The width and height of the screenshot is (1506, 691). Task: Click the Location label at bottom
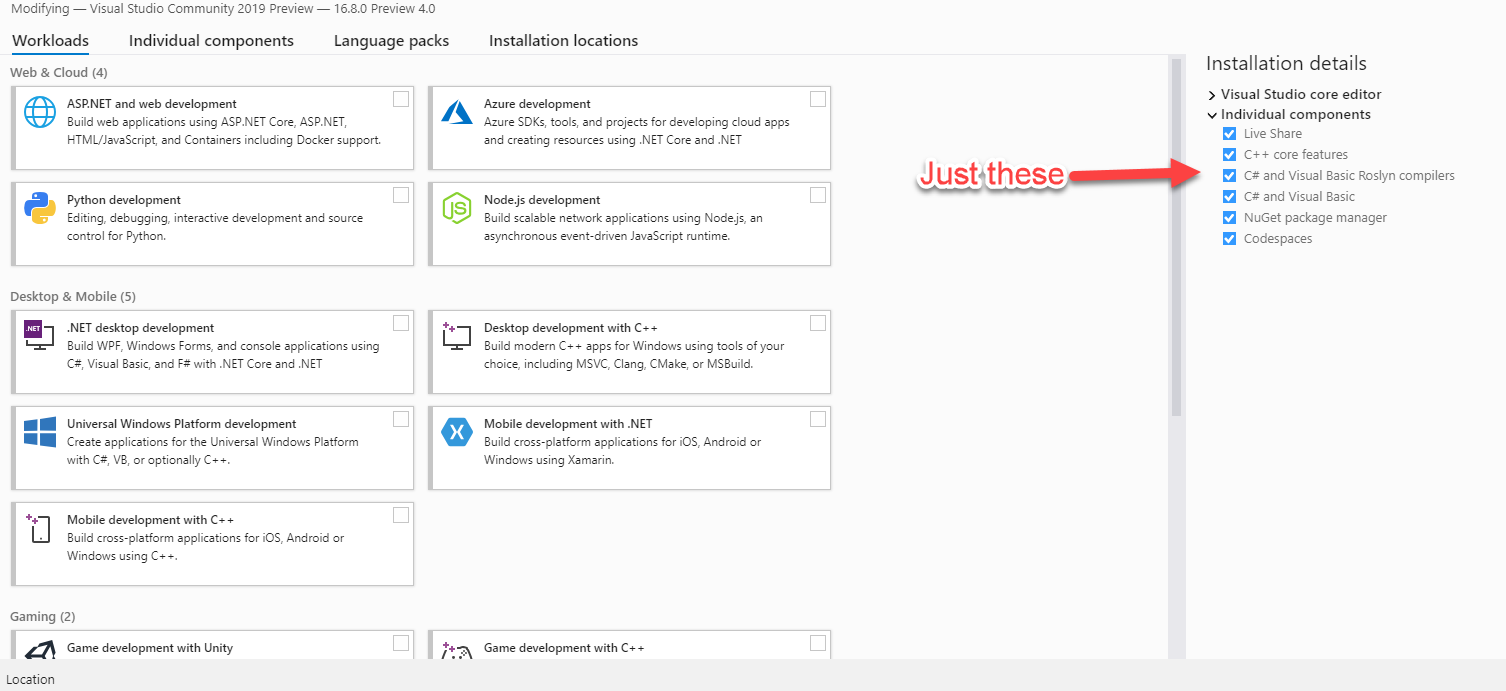pyautogui.click(x=31, y=680)
